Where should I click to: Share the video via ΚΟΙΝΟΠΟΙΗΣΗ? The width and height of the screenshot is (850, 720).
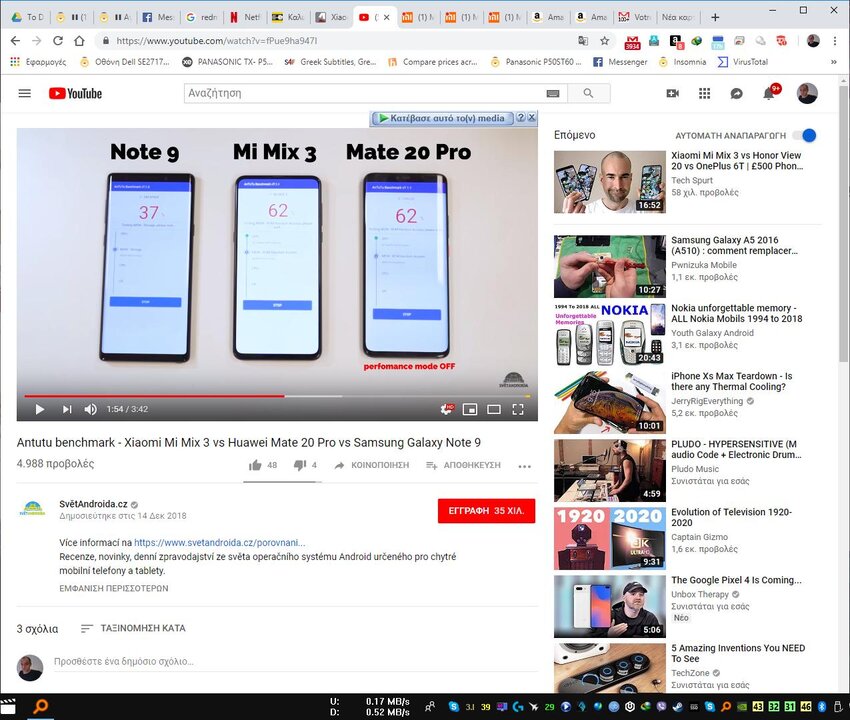click(372, 465)
